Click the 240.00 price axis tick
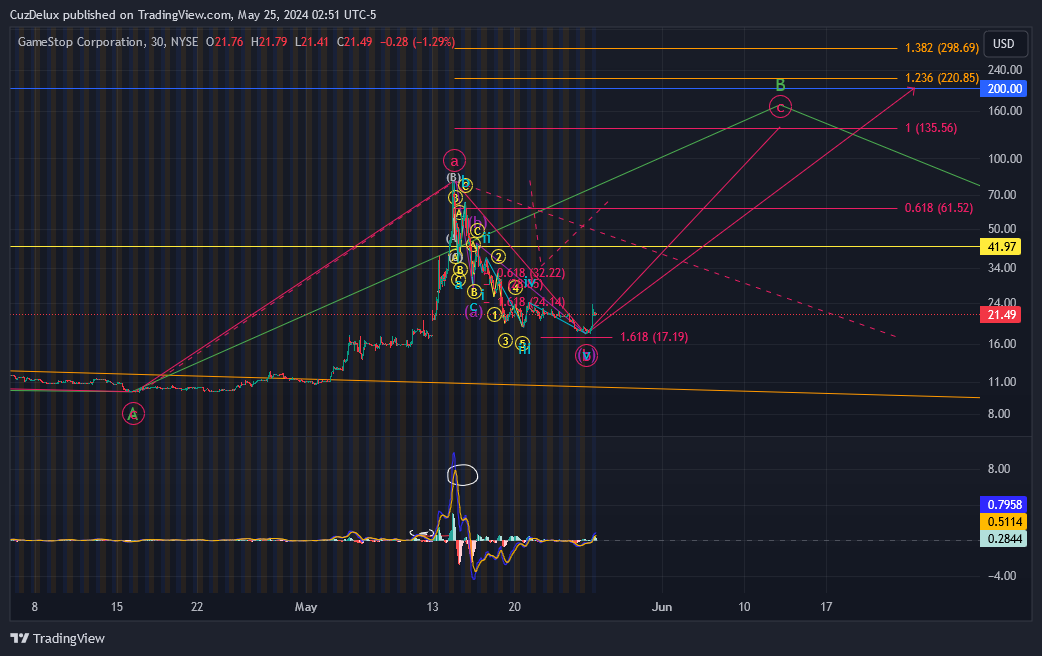The height and width of the screenshot is (656, 1042). [1005, 70]
